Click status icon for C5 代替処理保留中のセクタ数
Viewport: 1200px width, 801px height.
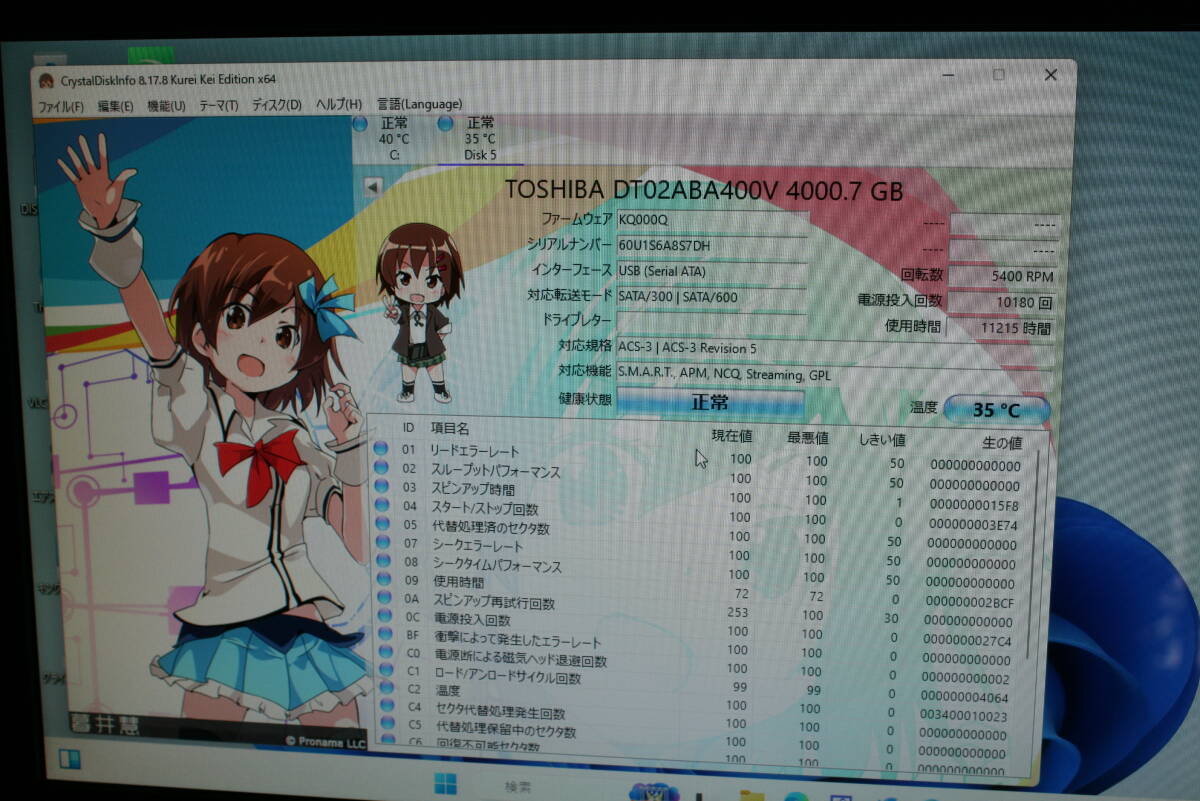tap(386, 724)
